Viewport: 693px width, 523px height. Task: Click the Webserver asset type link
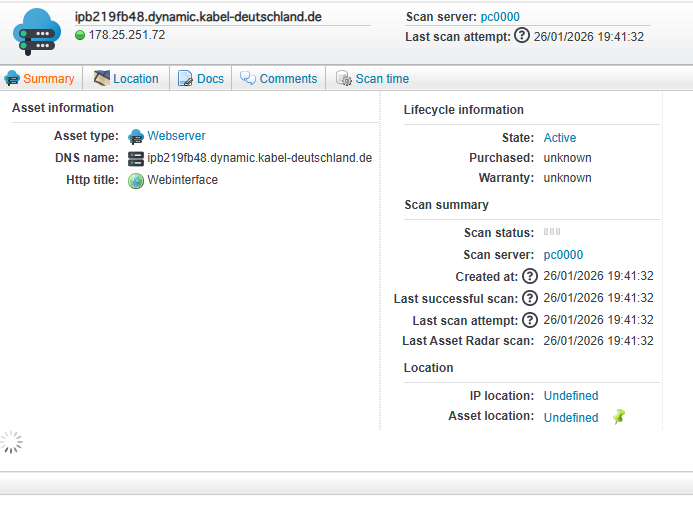(176, 136)
